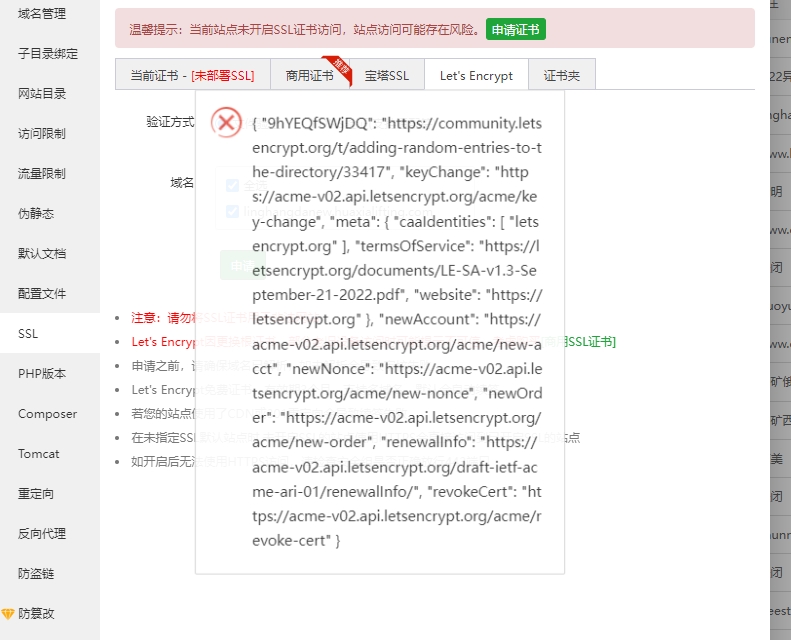Viewport: 791px width, 640px height.
Task: Click the 域名 label
Action: click(182, 183)
